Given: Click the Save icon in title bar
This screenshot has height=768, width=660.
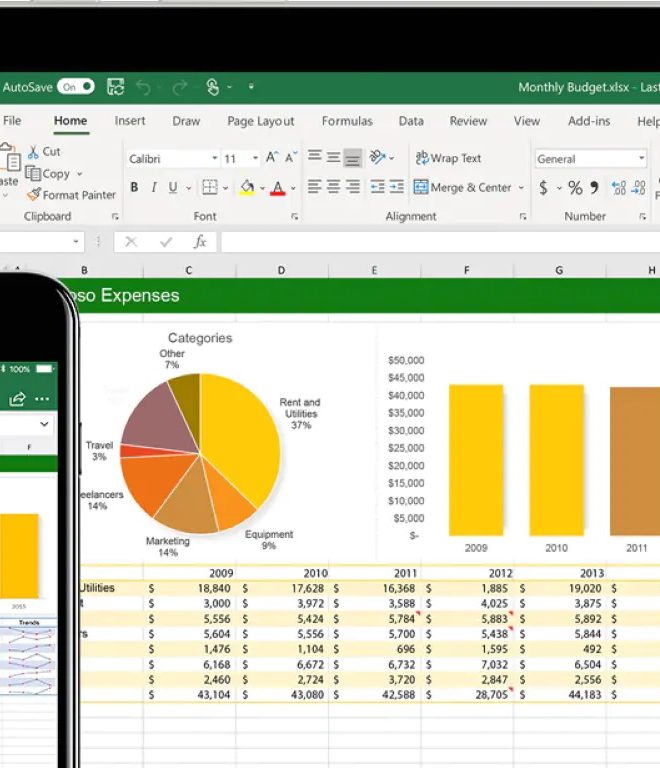Looking at the screenshot, I should 116,87.
